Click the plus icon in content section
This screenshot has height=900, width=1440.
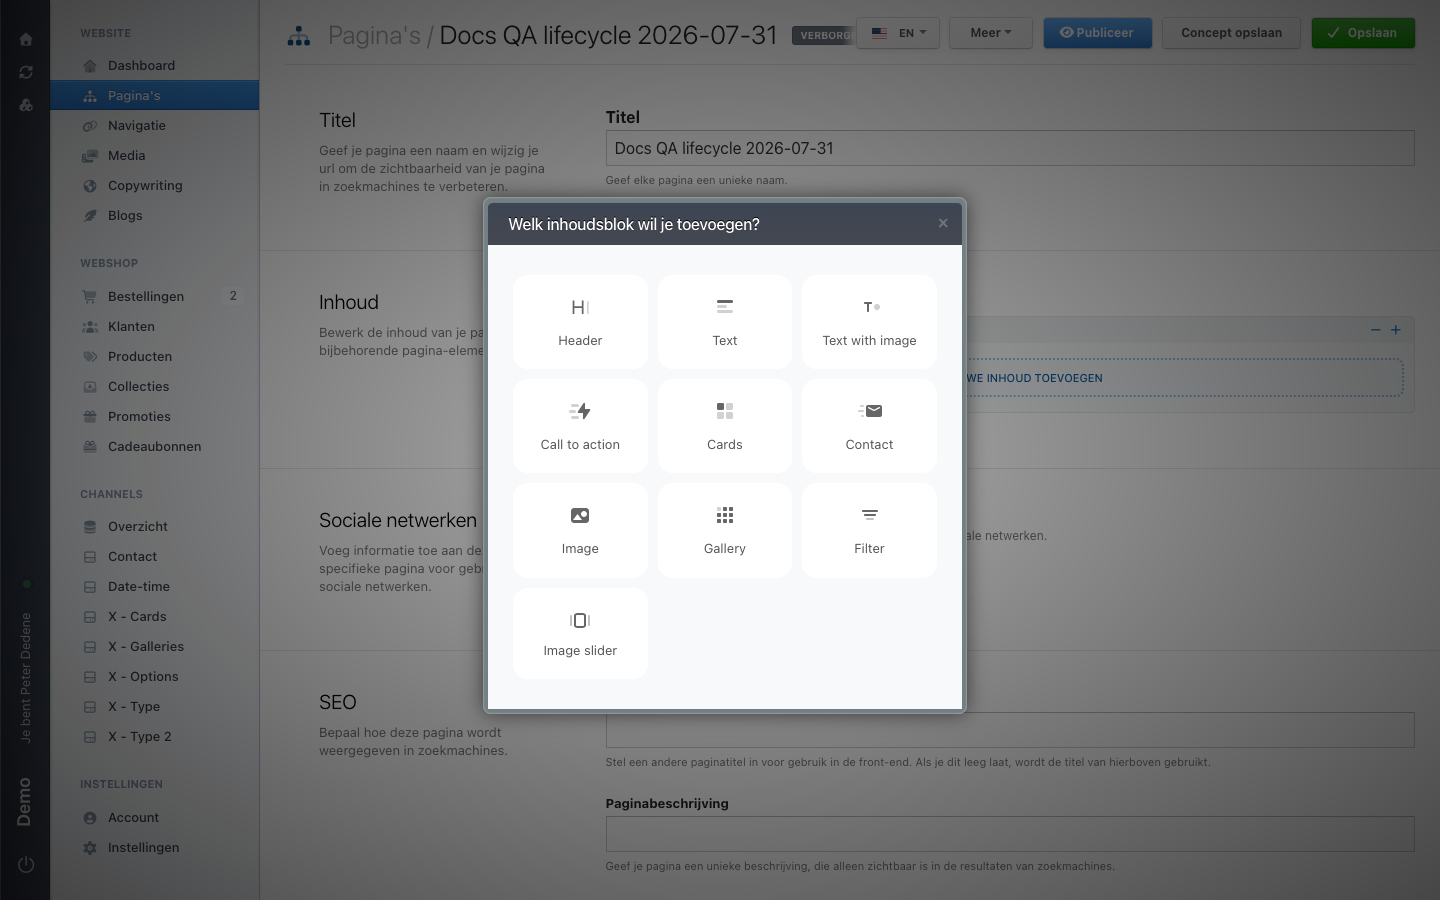1396,330
